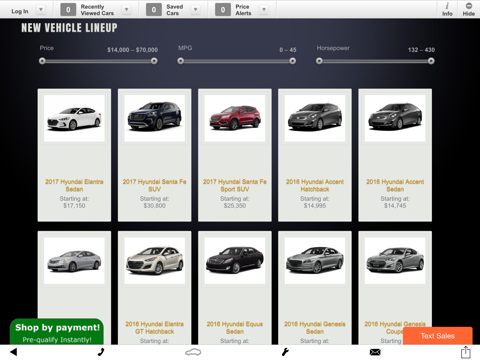Click the $17,150 starting price
Image resolution: width=480 pixels, height=360 pixels.
[x=74, y=206]
